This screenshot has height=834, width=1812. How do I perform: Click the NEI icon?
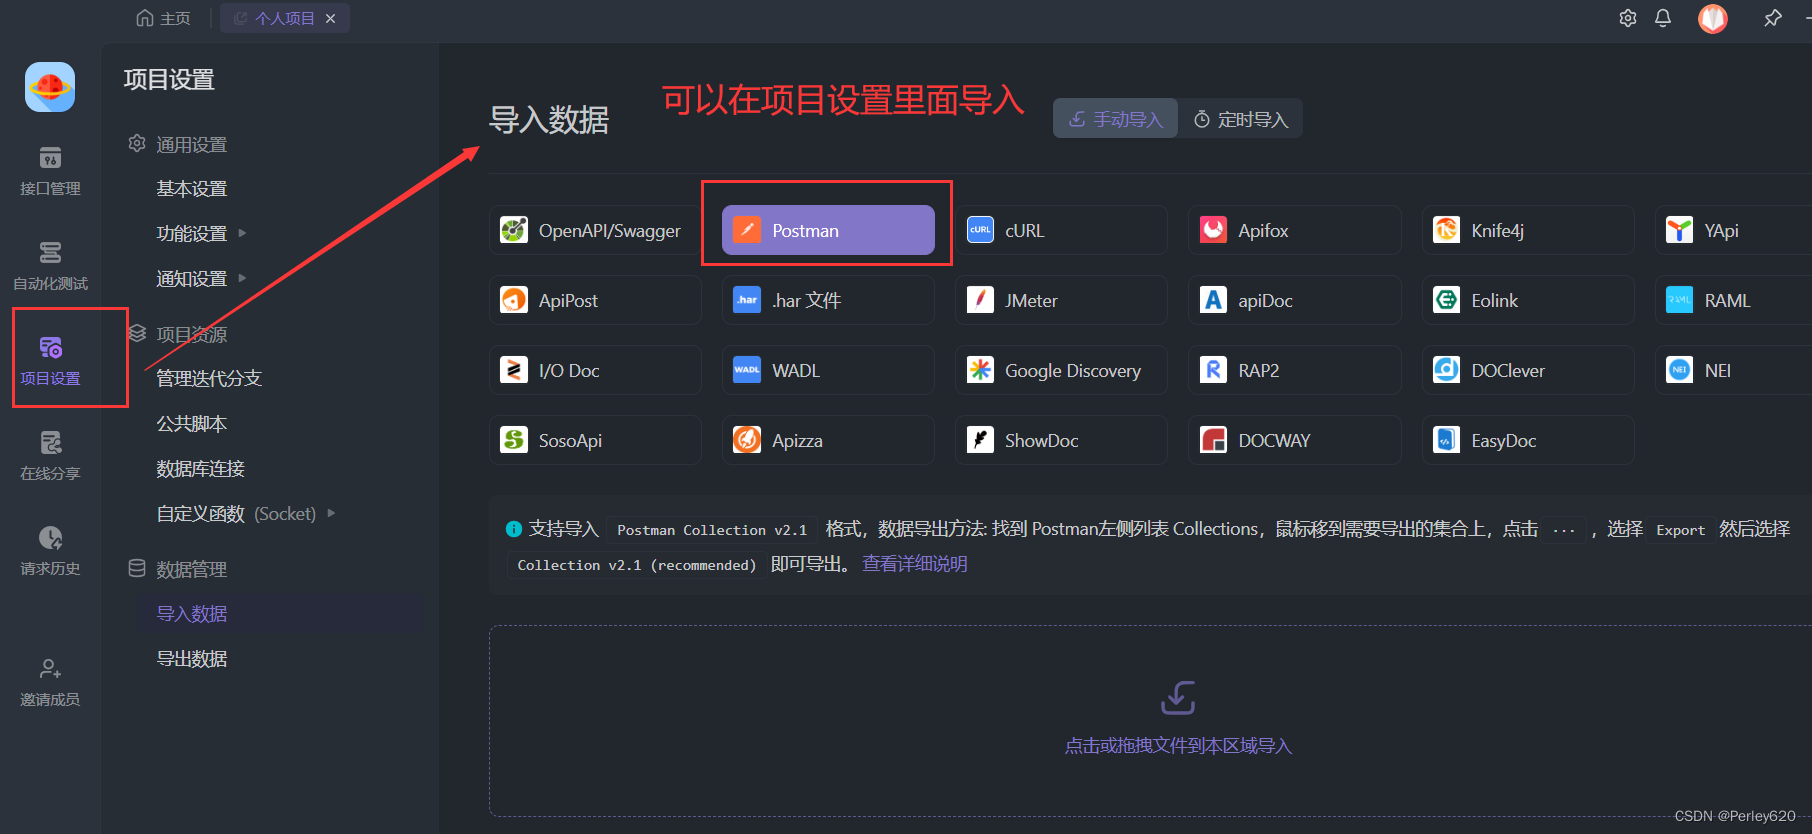pos(1680,370)
